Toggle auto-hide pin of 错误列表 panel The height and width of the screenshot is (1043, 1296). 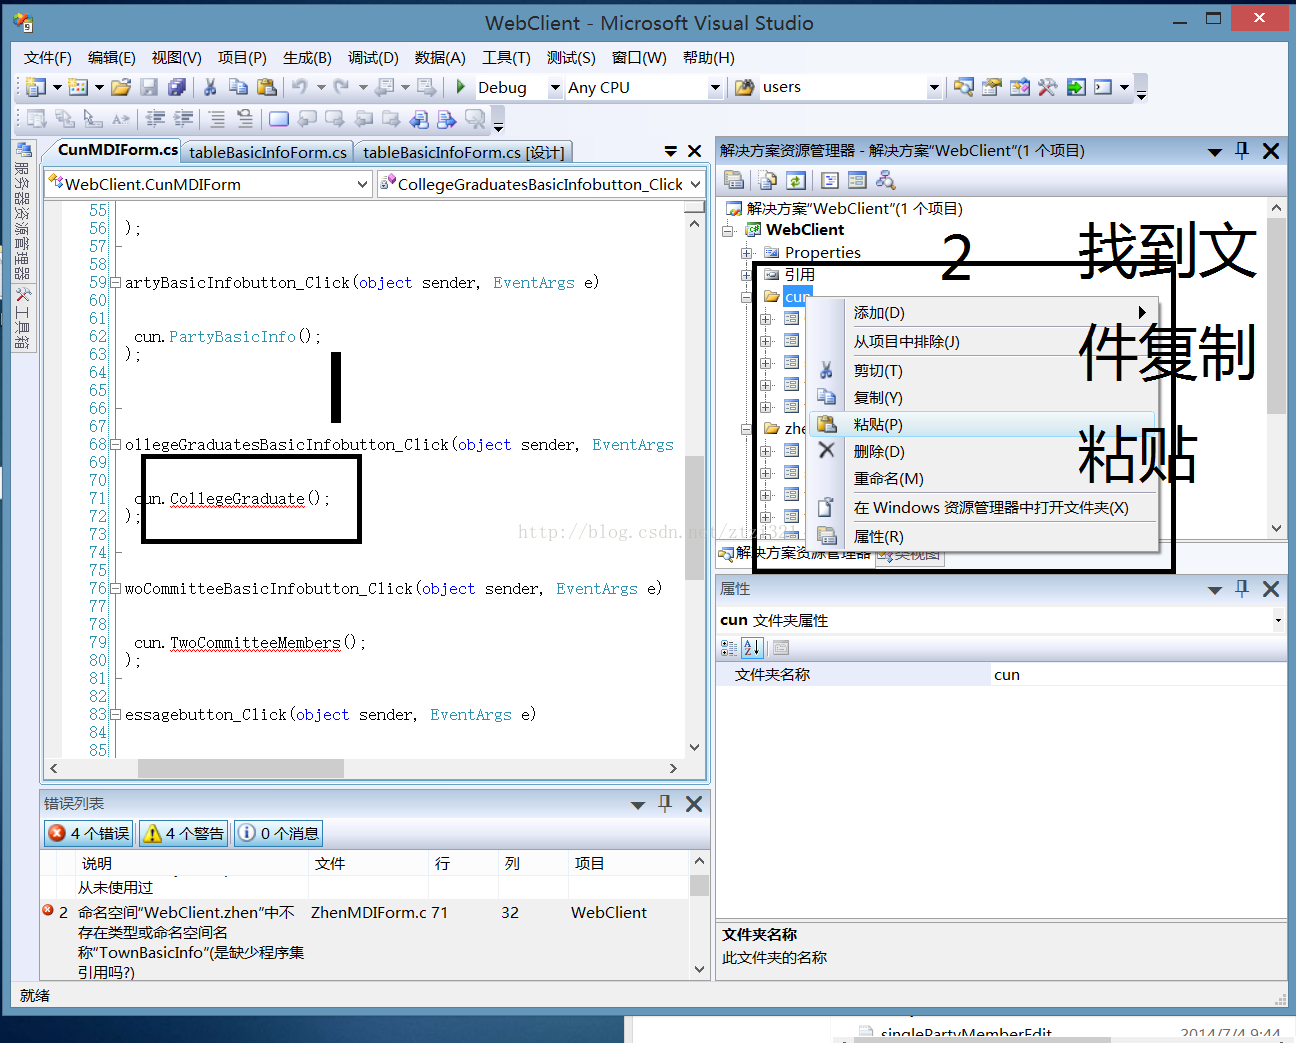tap(665, 804)
